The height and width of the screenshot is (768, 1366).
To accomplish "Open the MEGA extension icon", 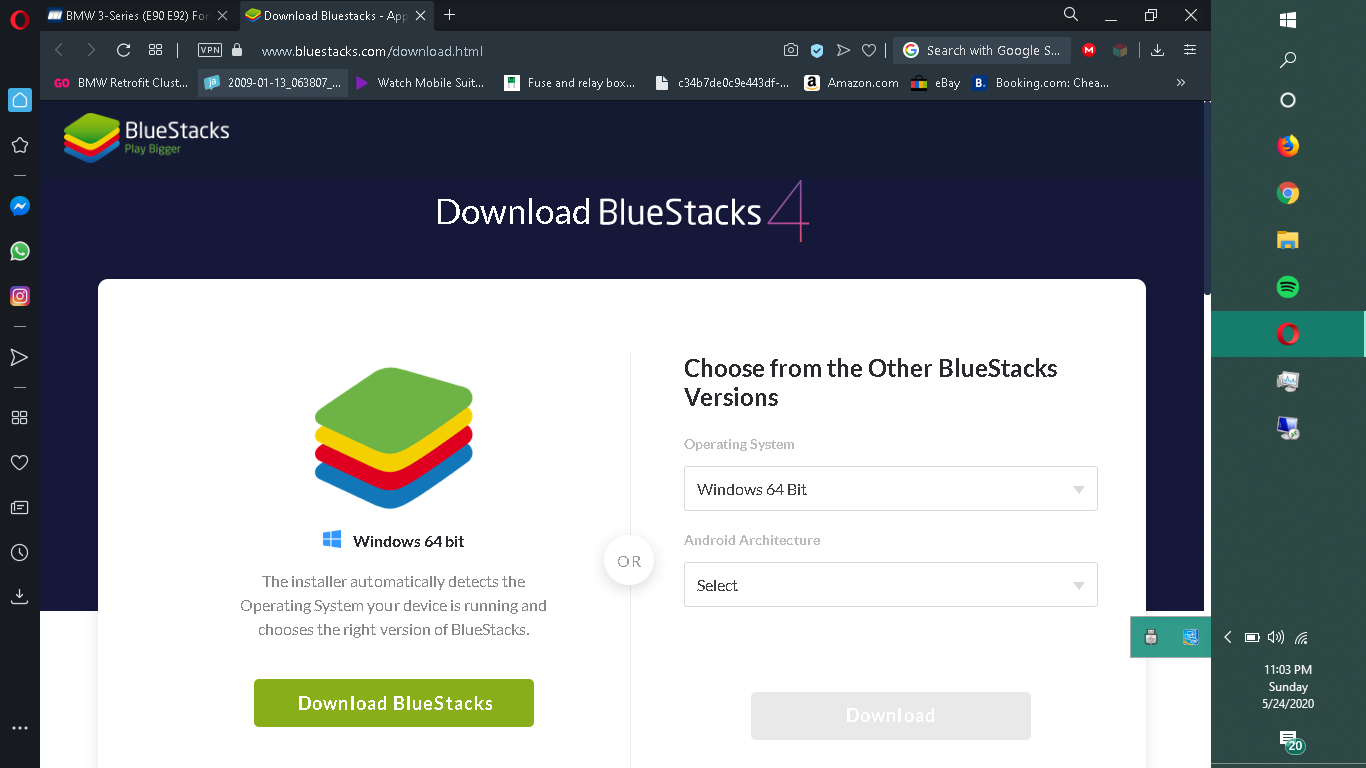I will point(1089,50).
